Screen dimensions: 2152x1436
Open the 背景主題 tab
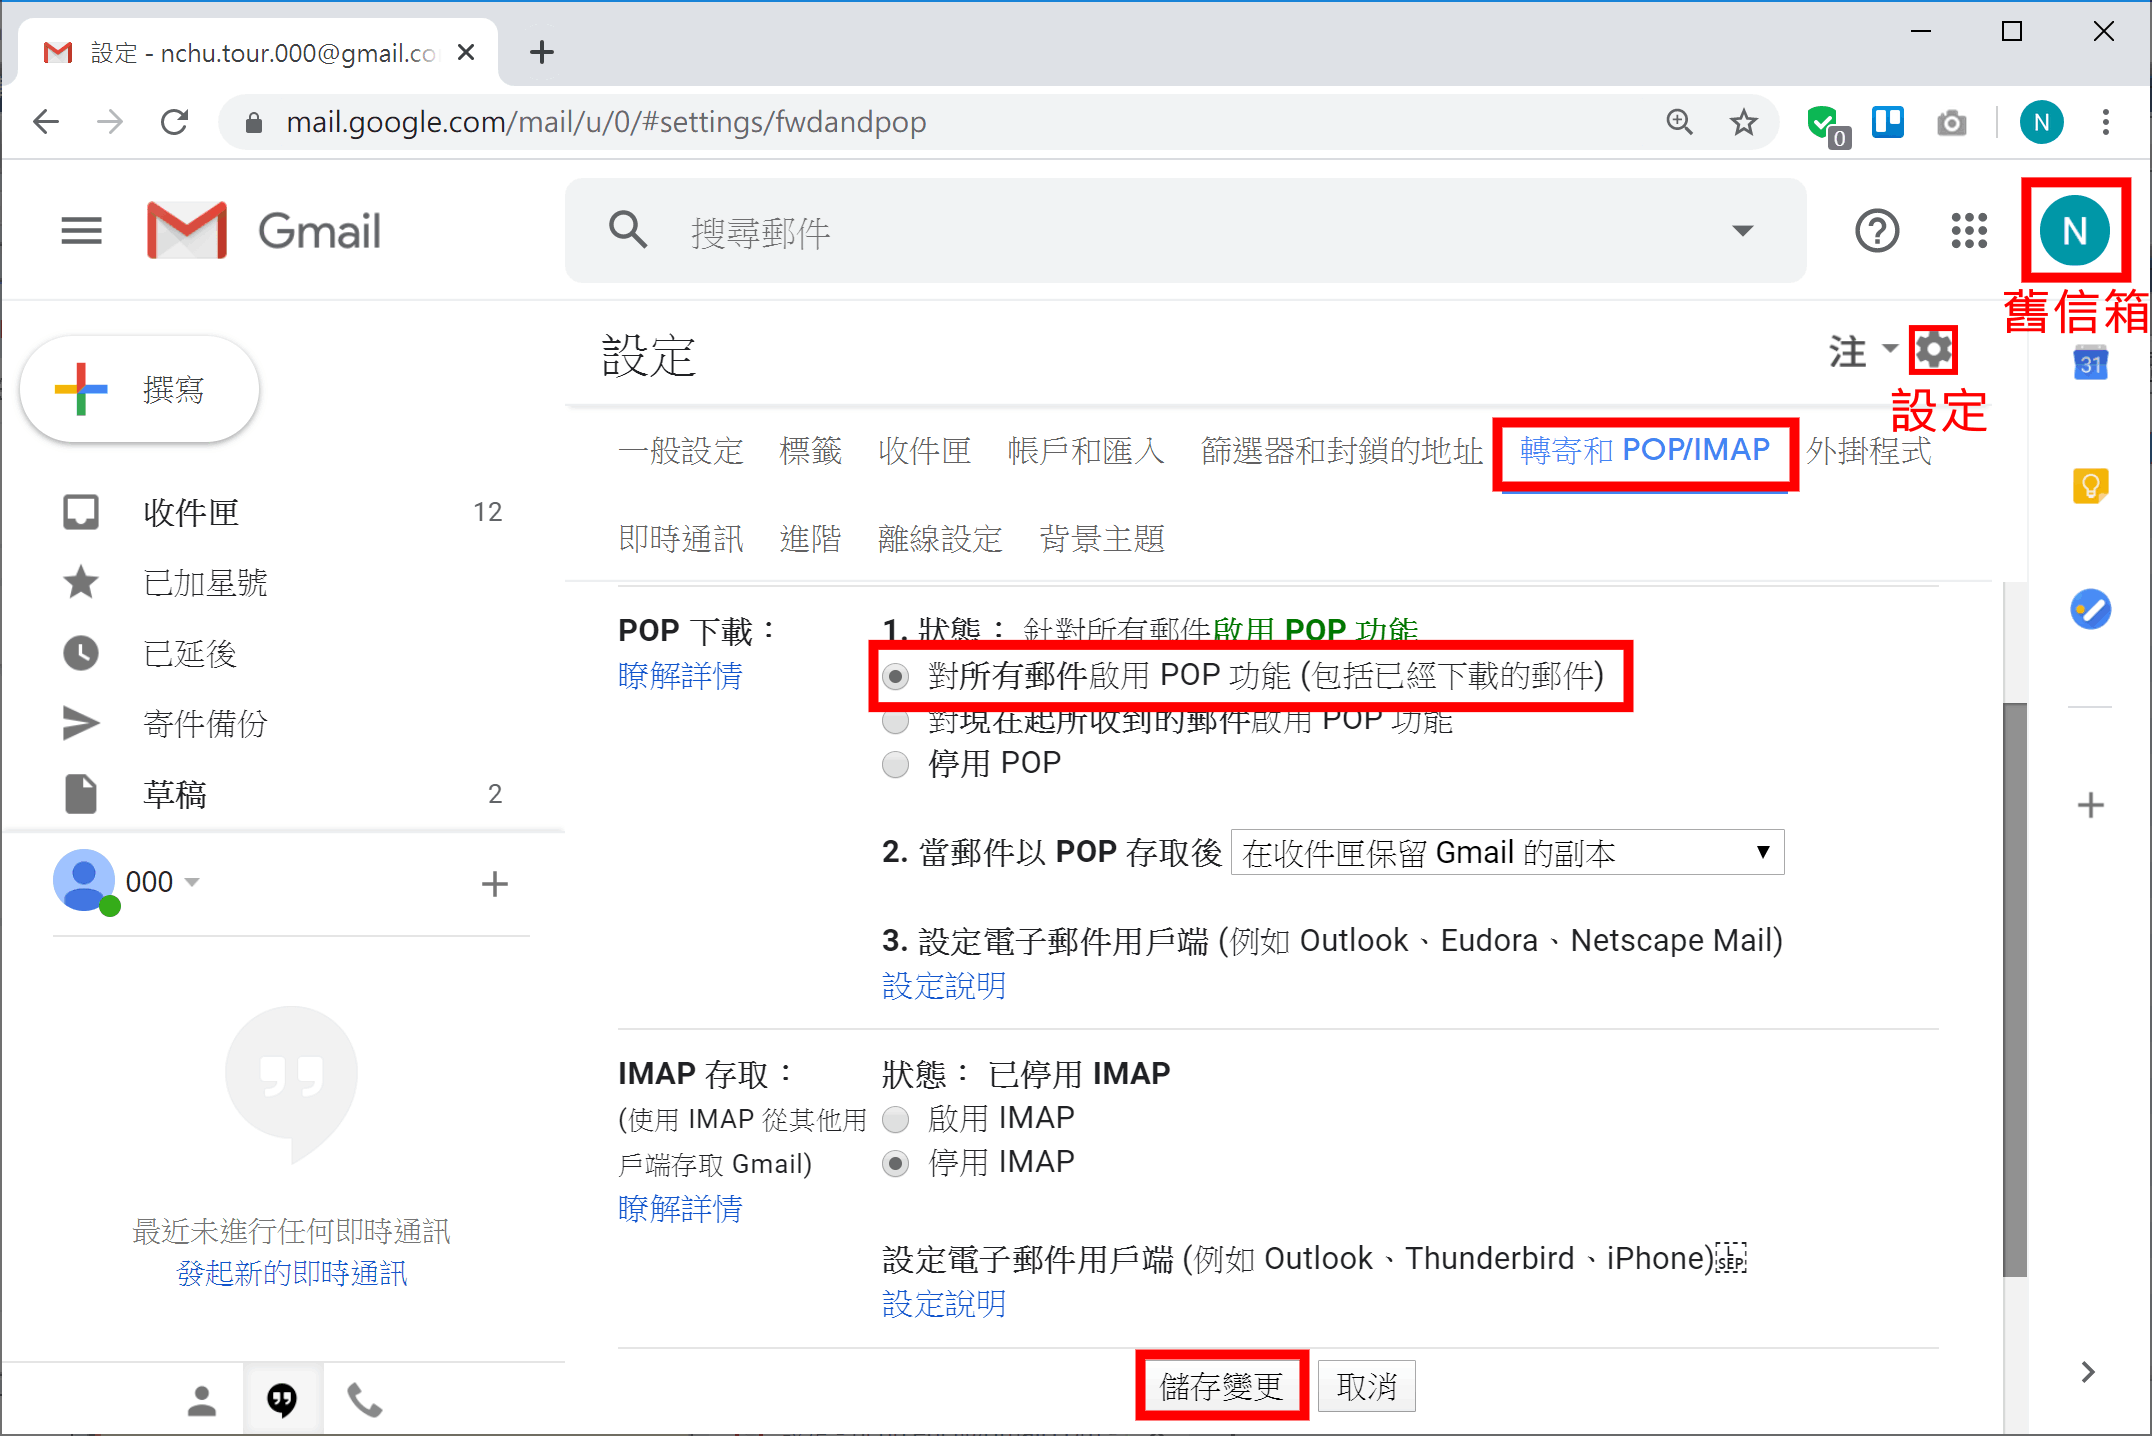click(1102, 539)
